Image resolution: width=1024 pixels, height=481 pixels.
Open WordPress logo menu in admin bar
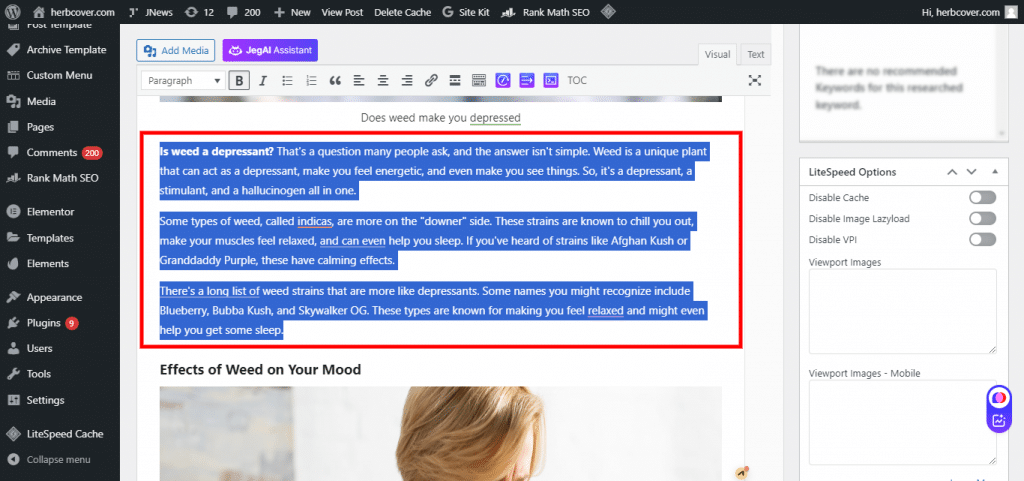(x=14, y=12)
